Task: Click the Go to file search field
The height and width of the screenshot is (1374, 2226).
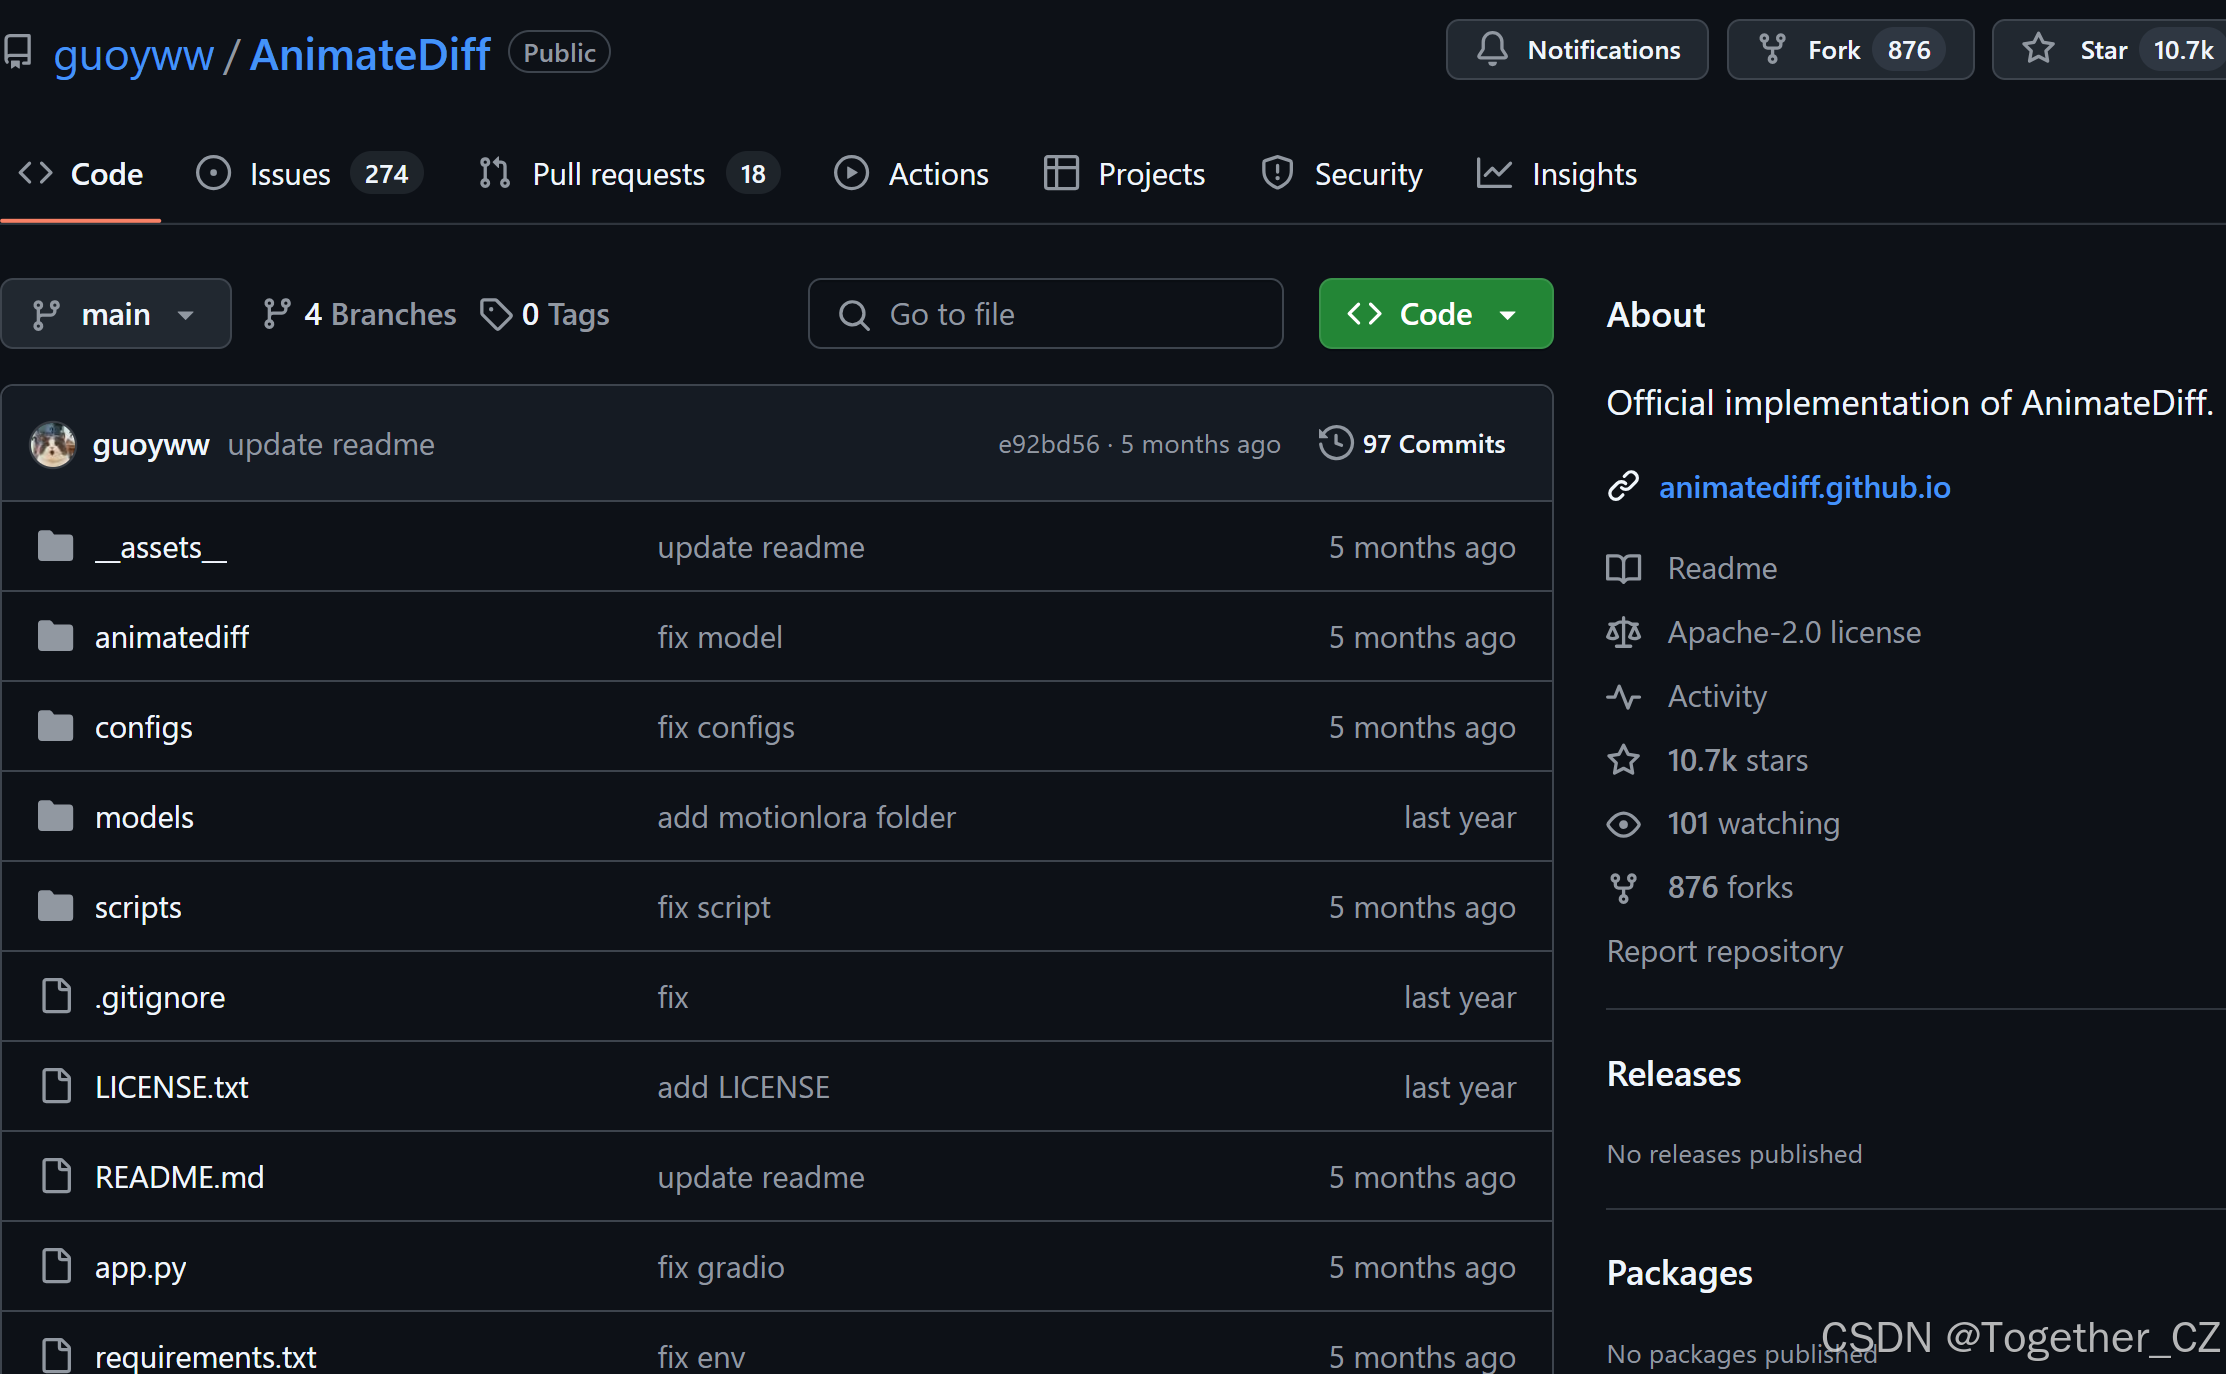Action: 1045,314
